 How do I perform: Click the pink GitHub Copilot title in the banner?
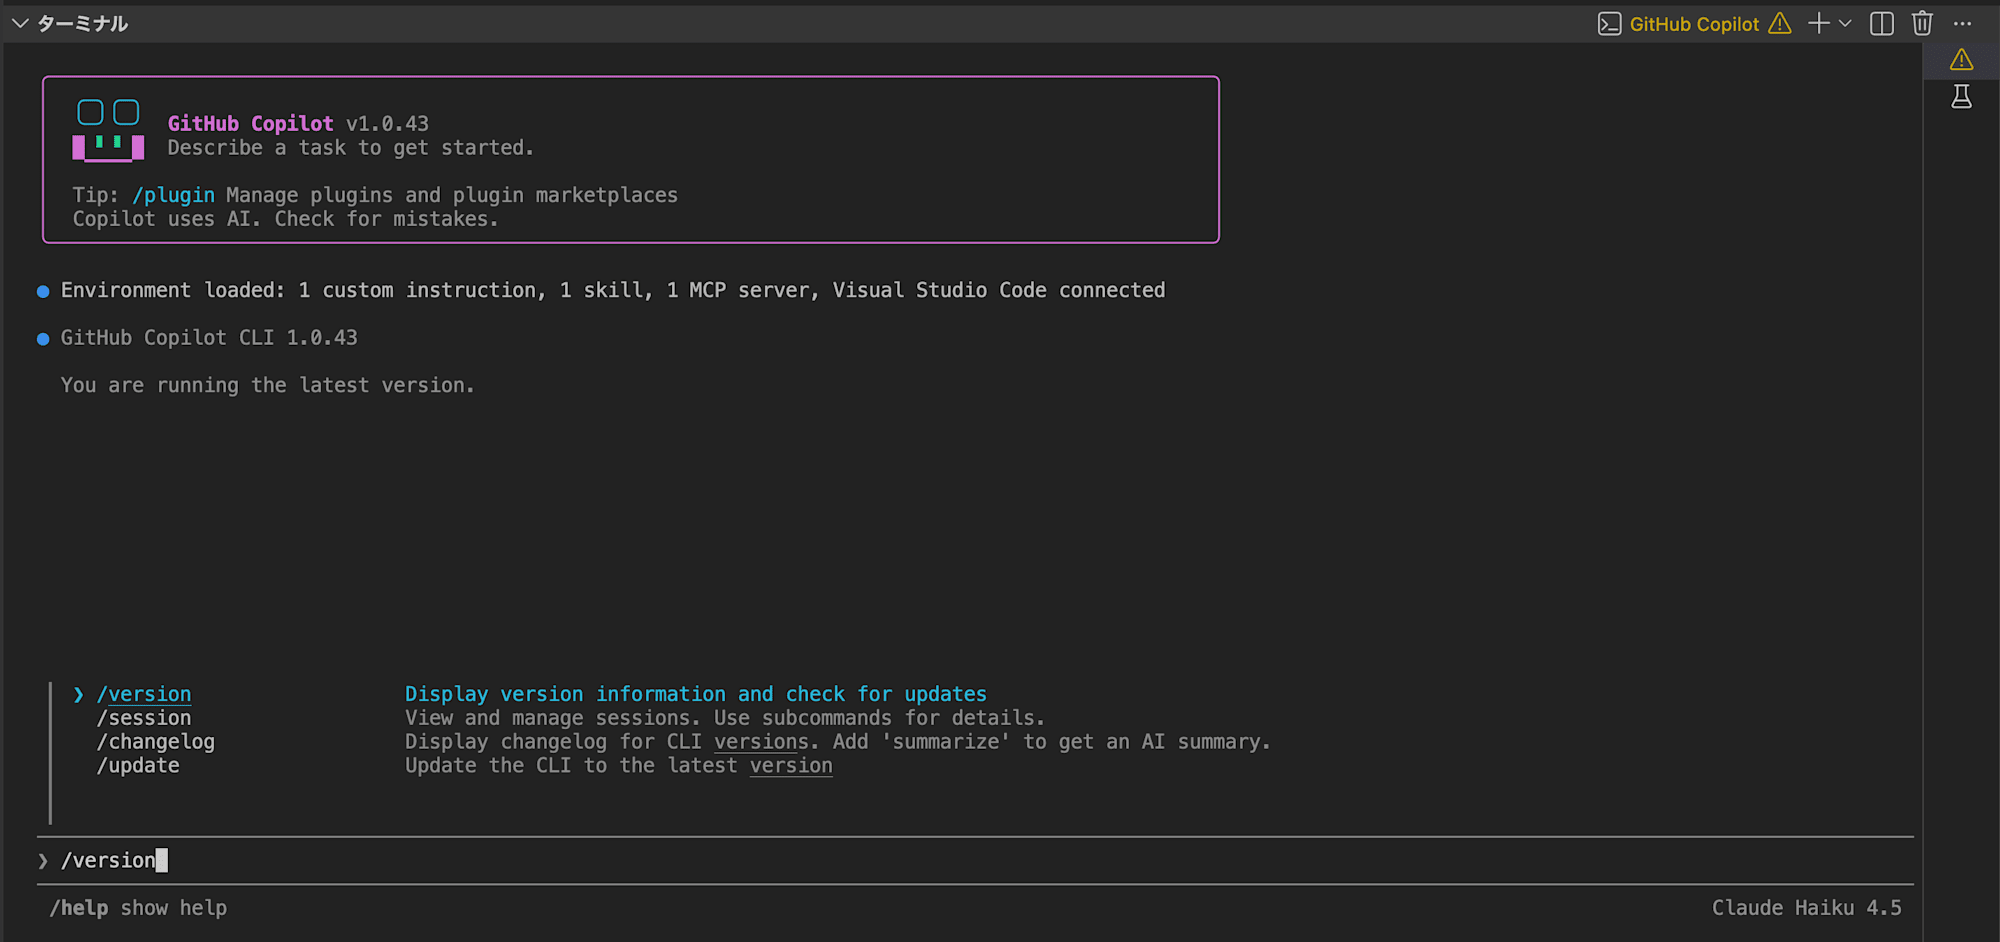point(250,123)
